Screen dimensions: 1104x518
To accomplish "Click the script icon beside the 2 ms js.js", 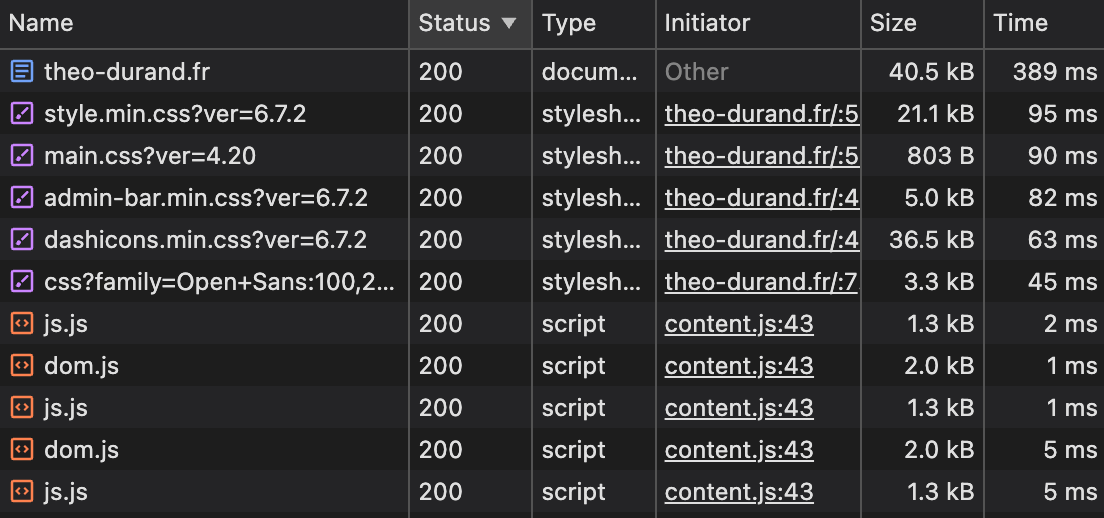I will click(x=23, y=324).
